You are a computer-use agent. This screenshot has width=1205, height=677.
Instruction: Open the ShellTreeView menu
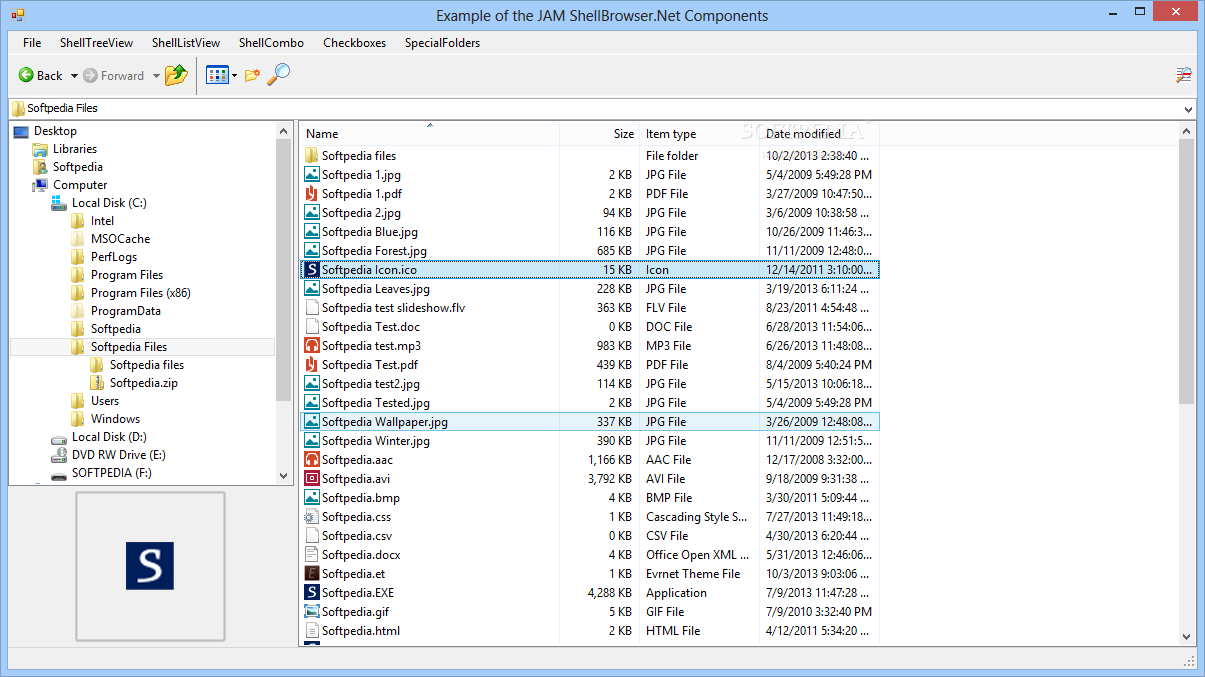pos(96,43)
